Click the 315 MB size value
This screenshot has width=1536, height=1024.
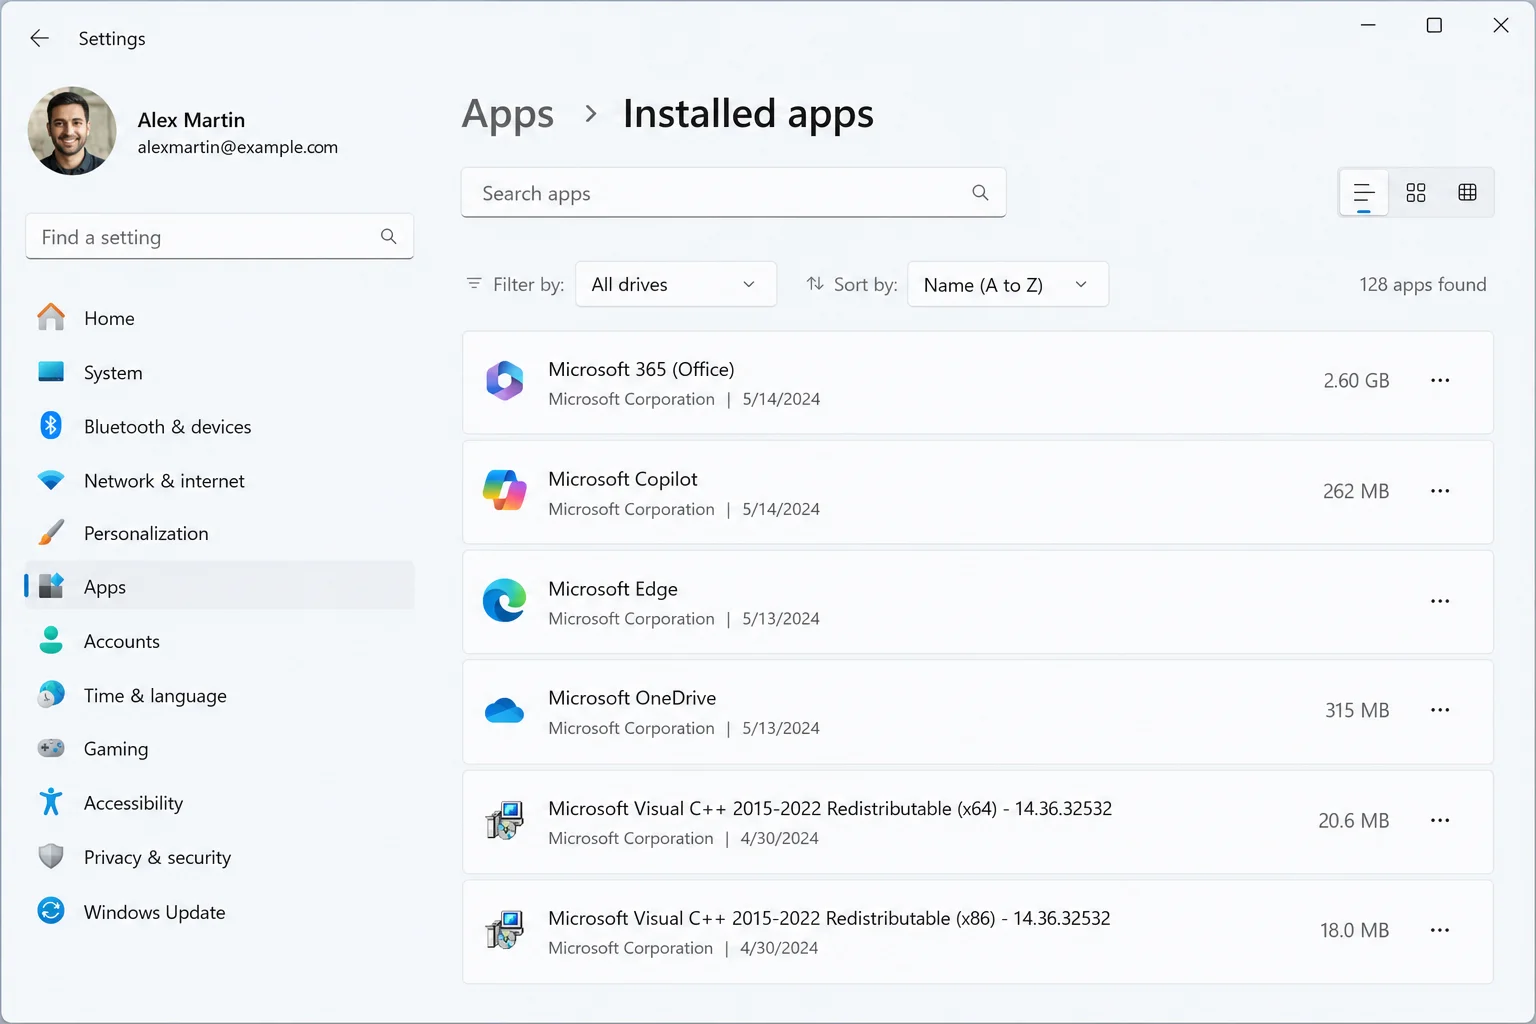[x=1357, y=710]
